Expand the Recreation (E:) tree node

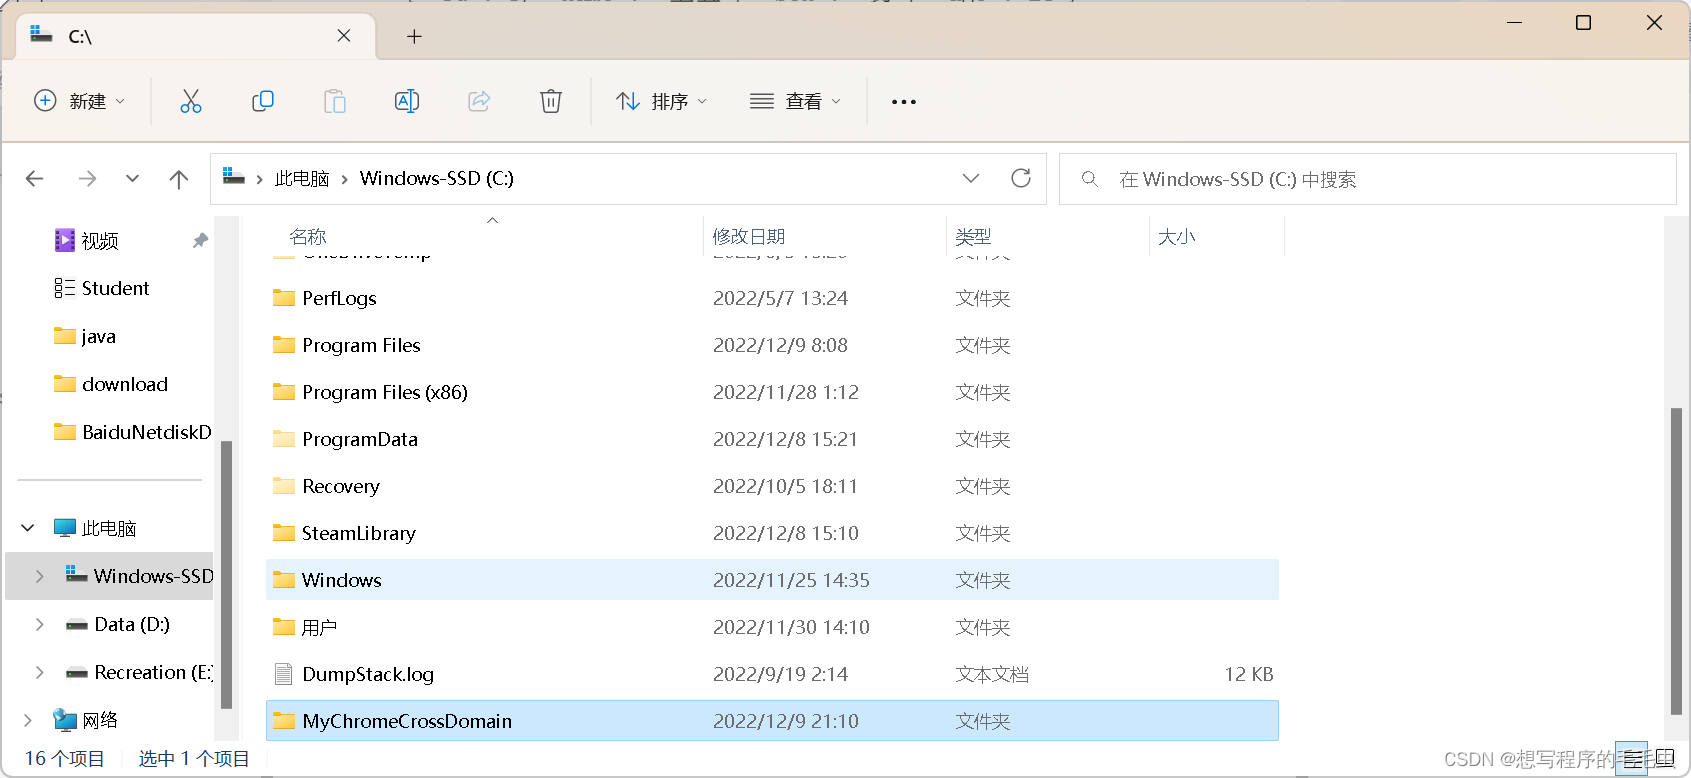40,672
